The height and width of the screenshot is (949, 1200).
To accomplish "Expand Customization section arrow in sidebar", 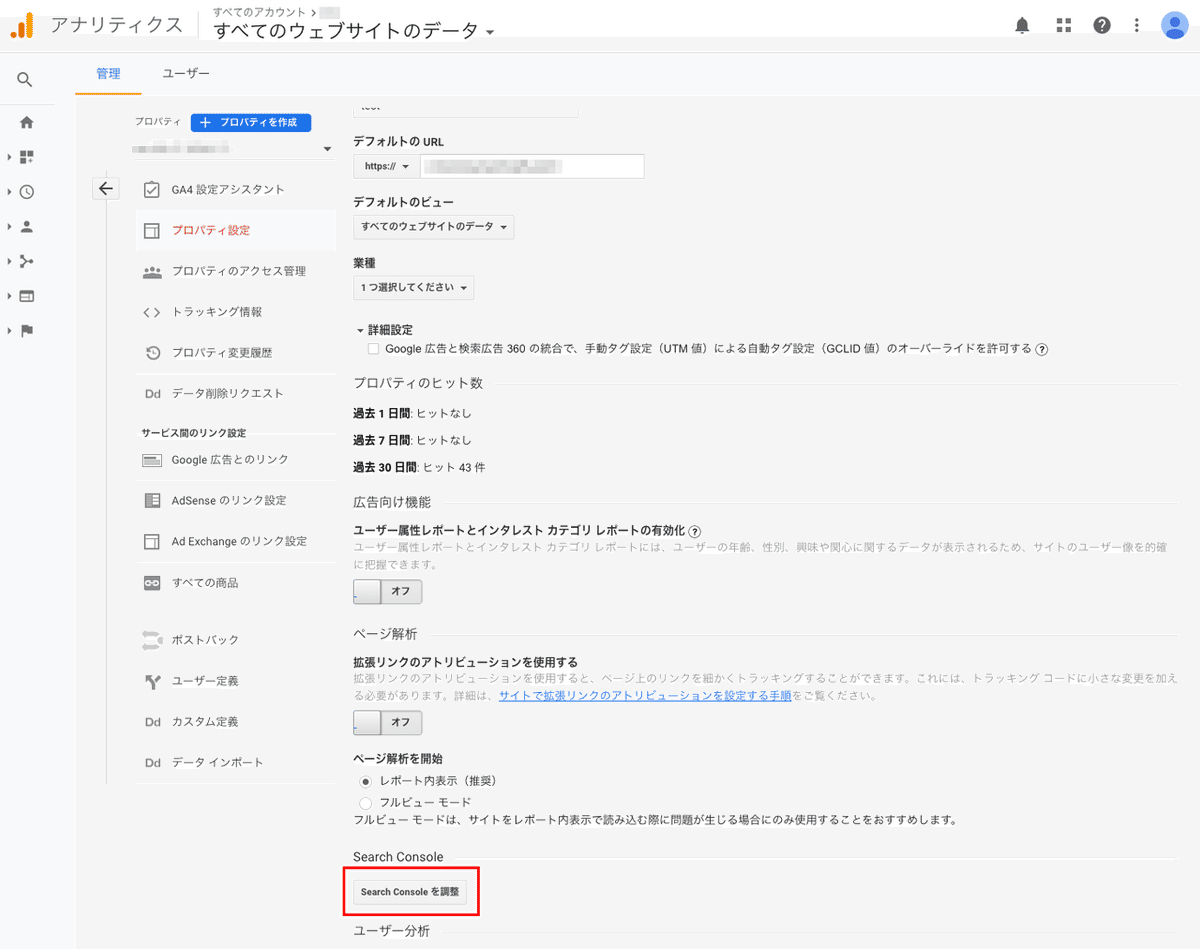I will (9, 157).
